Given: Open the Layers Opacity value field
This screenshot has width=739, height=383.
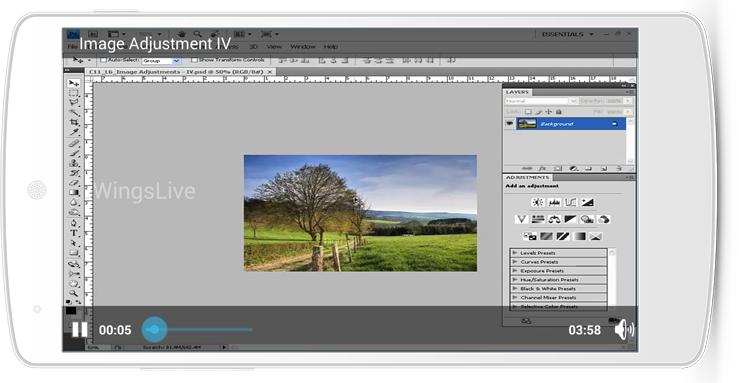Looking at the screenshot, I should tap(614, 101).
